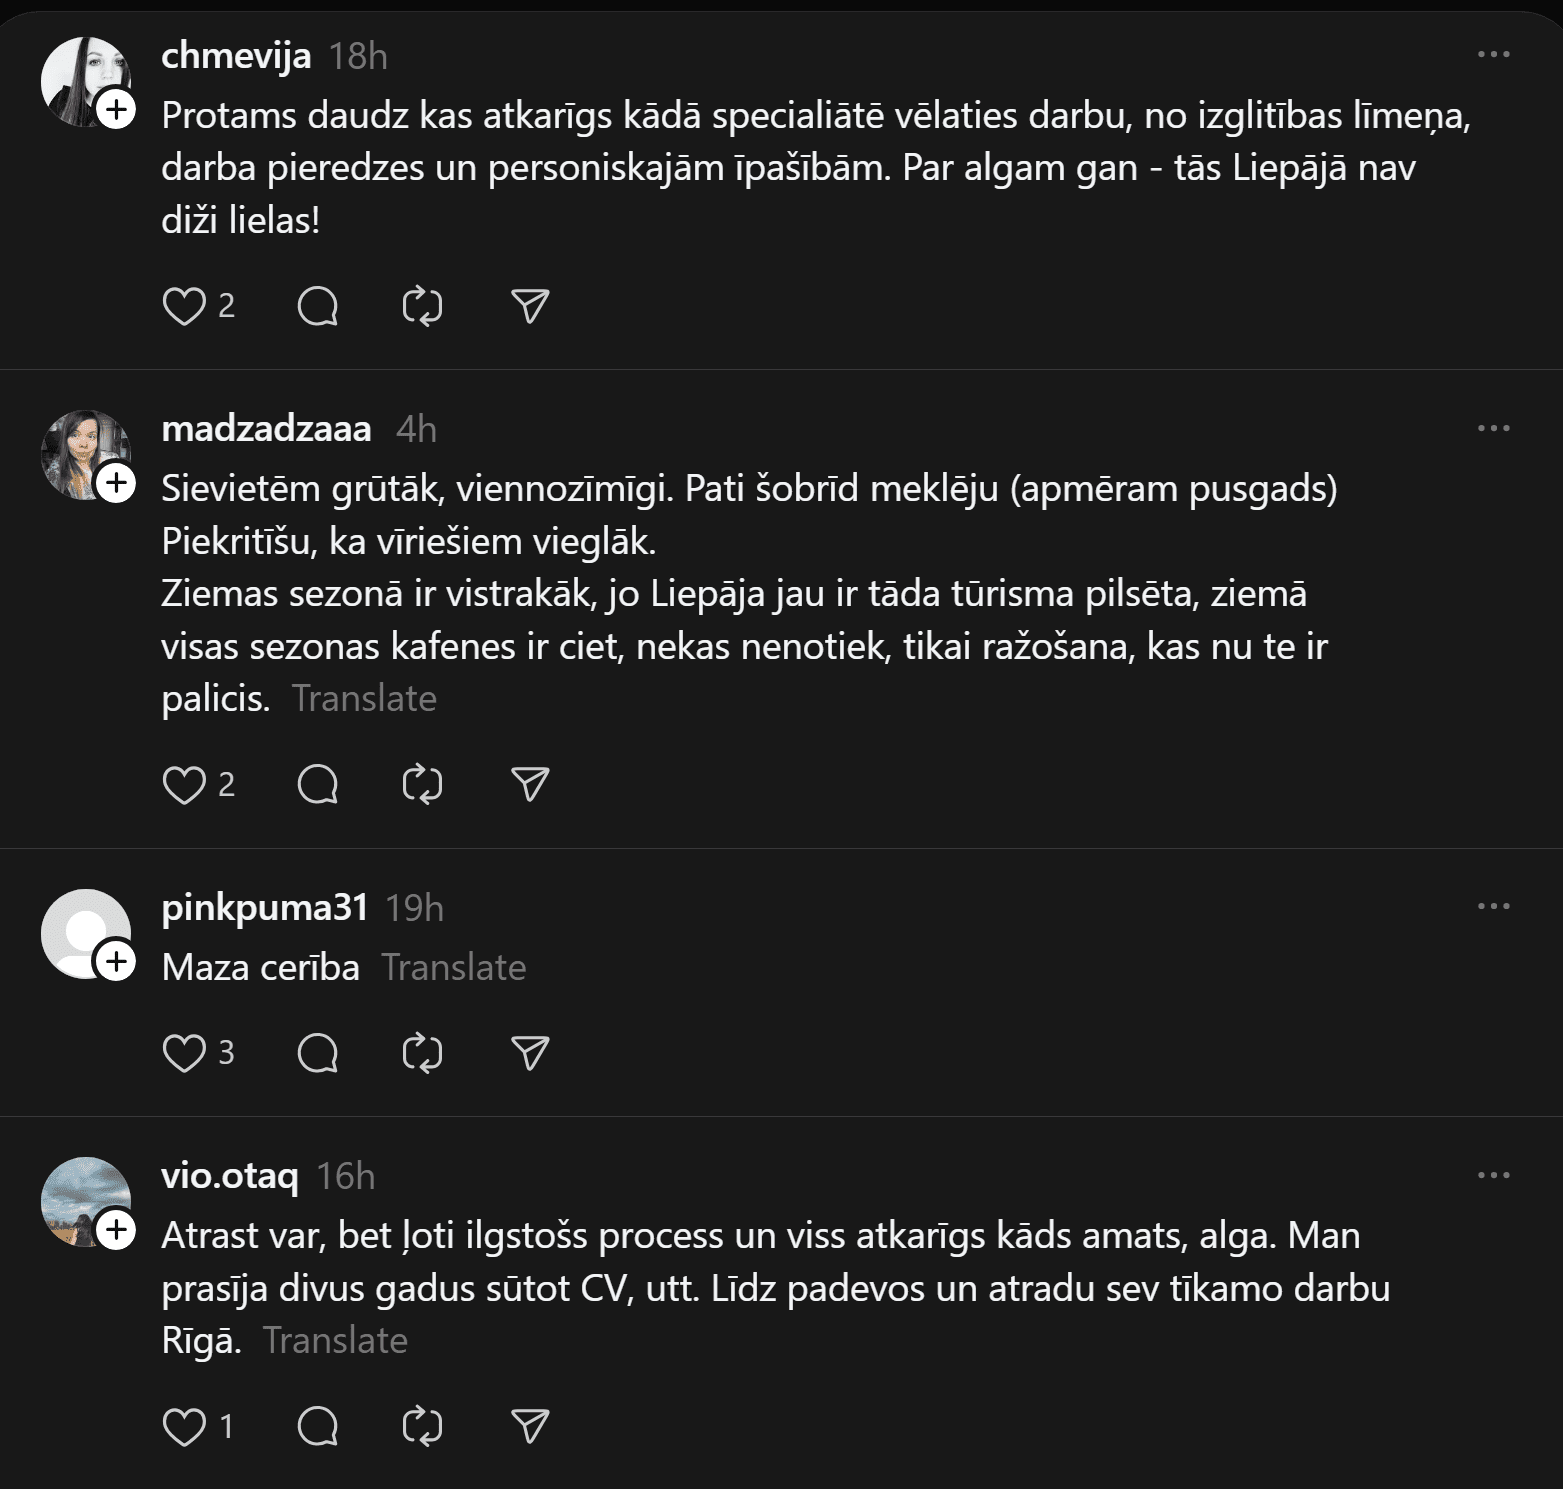
Task: Follow madzadzaaa via the plus badge
Action: tap(117, 484)
